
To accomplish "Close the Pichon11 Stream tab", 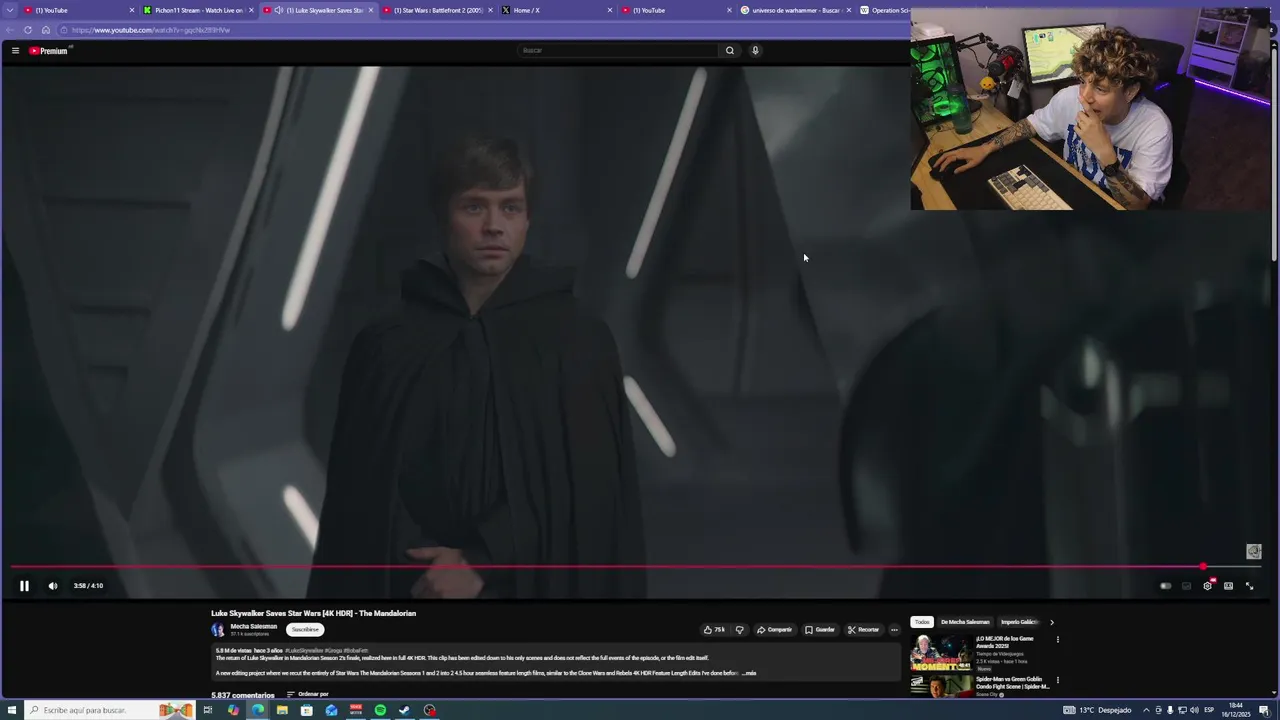I will pyautogui.click(x=251, y=10).
